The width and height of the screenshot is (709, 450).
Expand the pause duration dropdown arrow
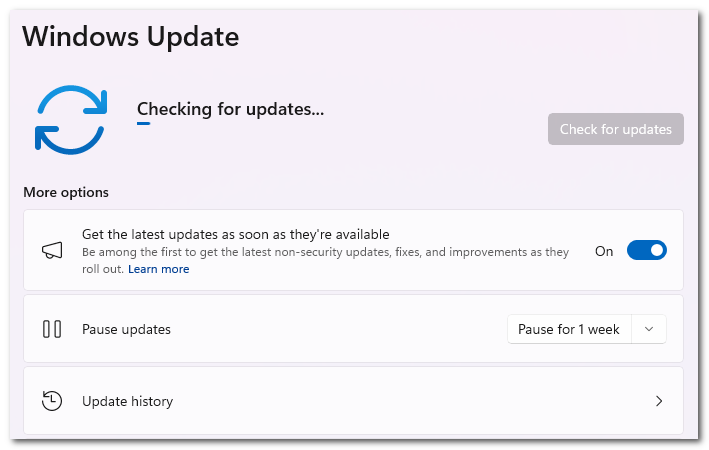tap(650, 329)
